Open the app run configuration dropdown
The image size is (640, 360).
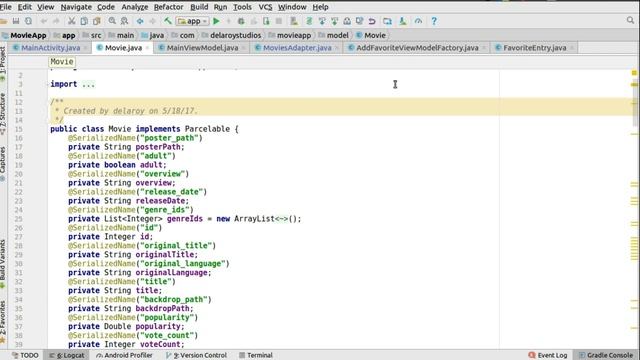[193, 21]
